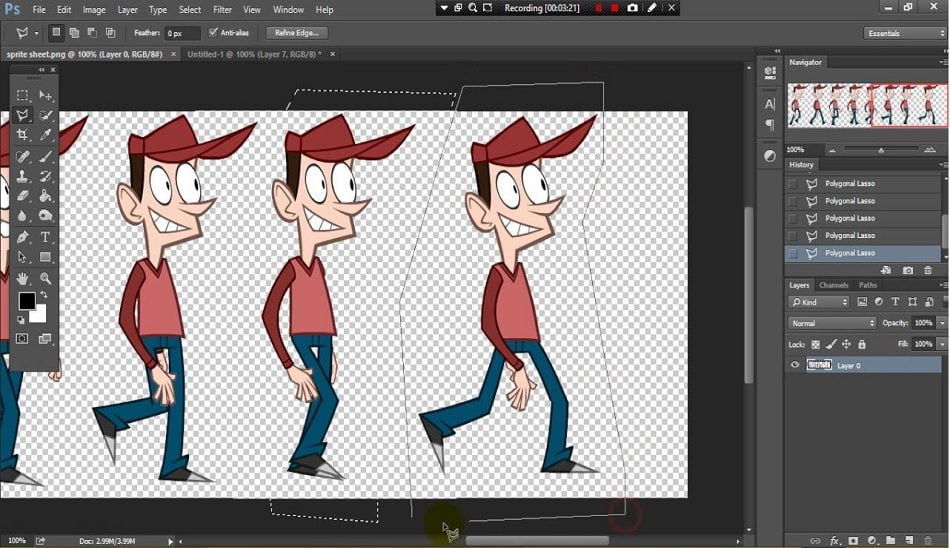Add layer mask icon in Layers panel
The width and height of the screenshot is (950, 548).
pyautogui.click(x=853, y=540)
